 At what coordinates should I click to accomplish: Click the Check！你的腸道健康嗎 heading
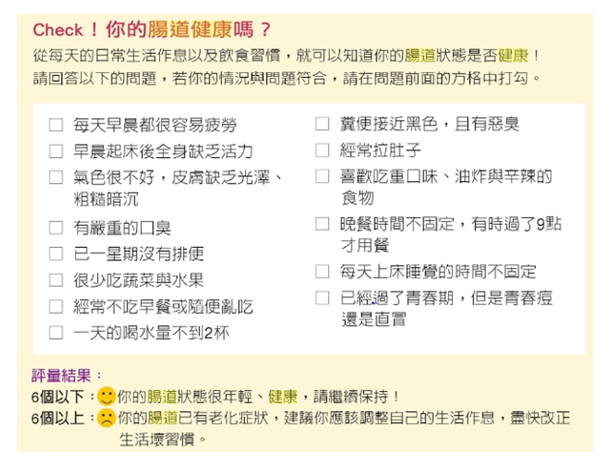(x=152, y=29)
